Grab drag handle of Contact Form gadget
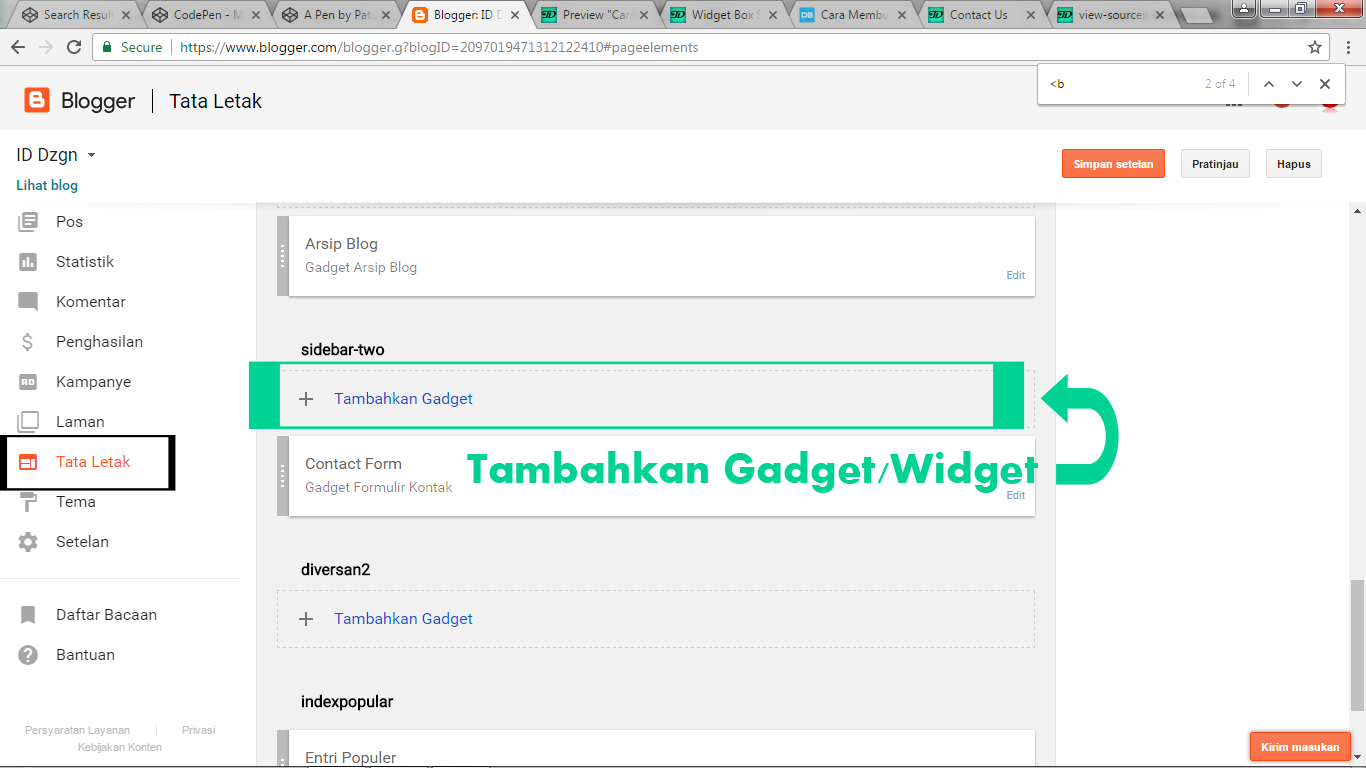The width and height of the screenshot is (1366, 768). pyautogui.click(x=283, y=476)
